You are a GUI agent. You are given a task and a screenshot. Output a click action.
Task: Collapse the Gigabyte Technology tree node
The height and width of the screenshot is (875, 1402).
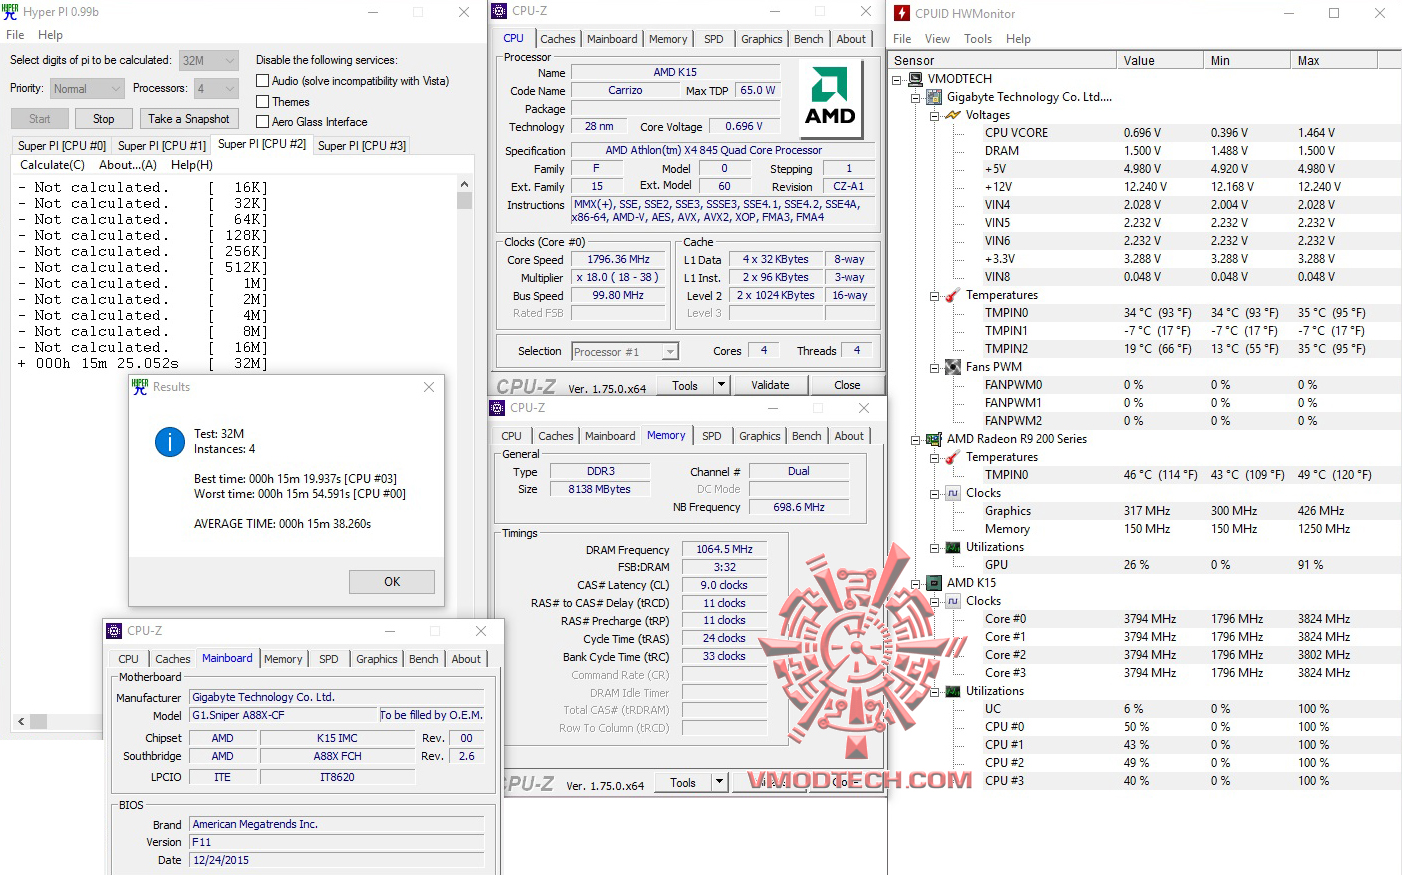(x=916, y=97)
